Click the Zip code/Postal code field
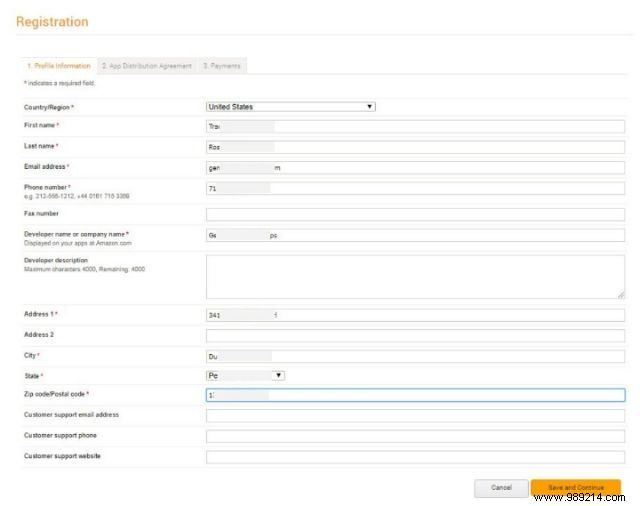Image resolution: width=640 pixels, height=506 pixels. [x=415, y=395]
